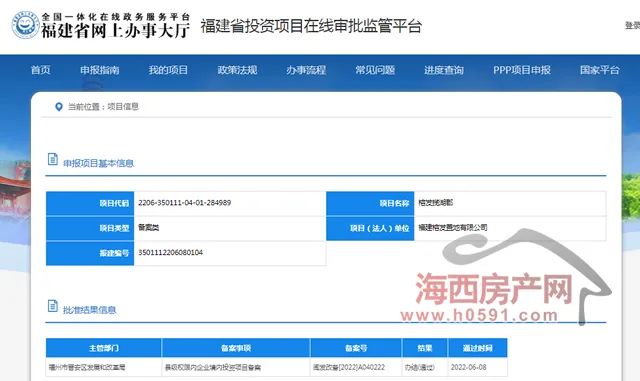Open the PPP项目申报 navigation link
Image resolution: width=640 pixels, height=381 pixels.
pyautogui.click(x=522, y=70)
